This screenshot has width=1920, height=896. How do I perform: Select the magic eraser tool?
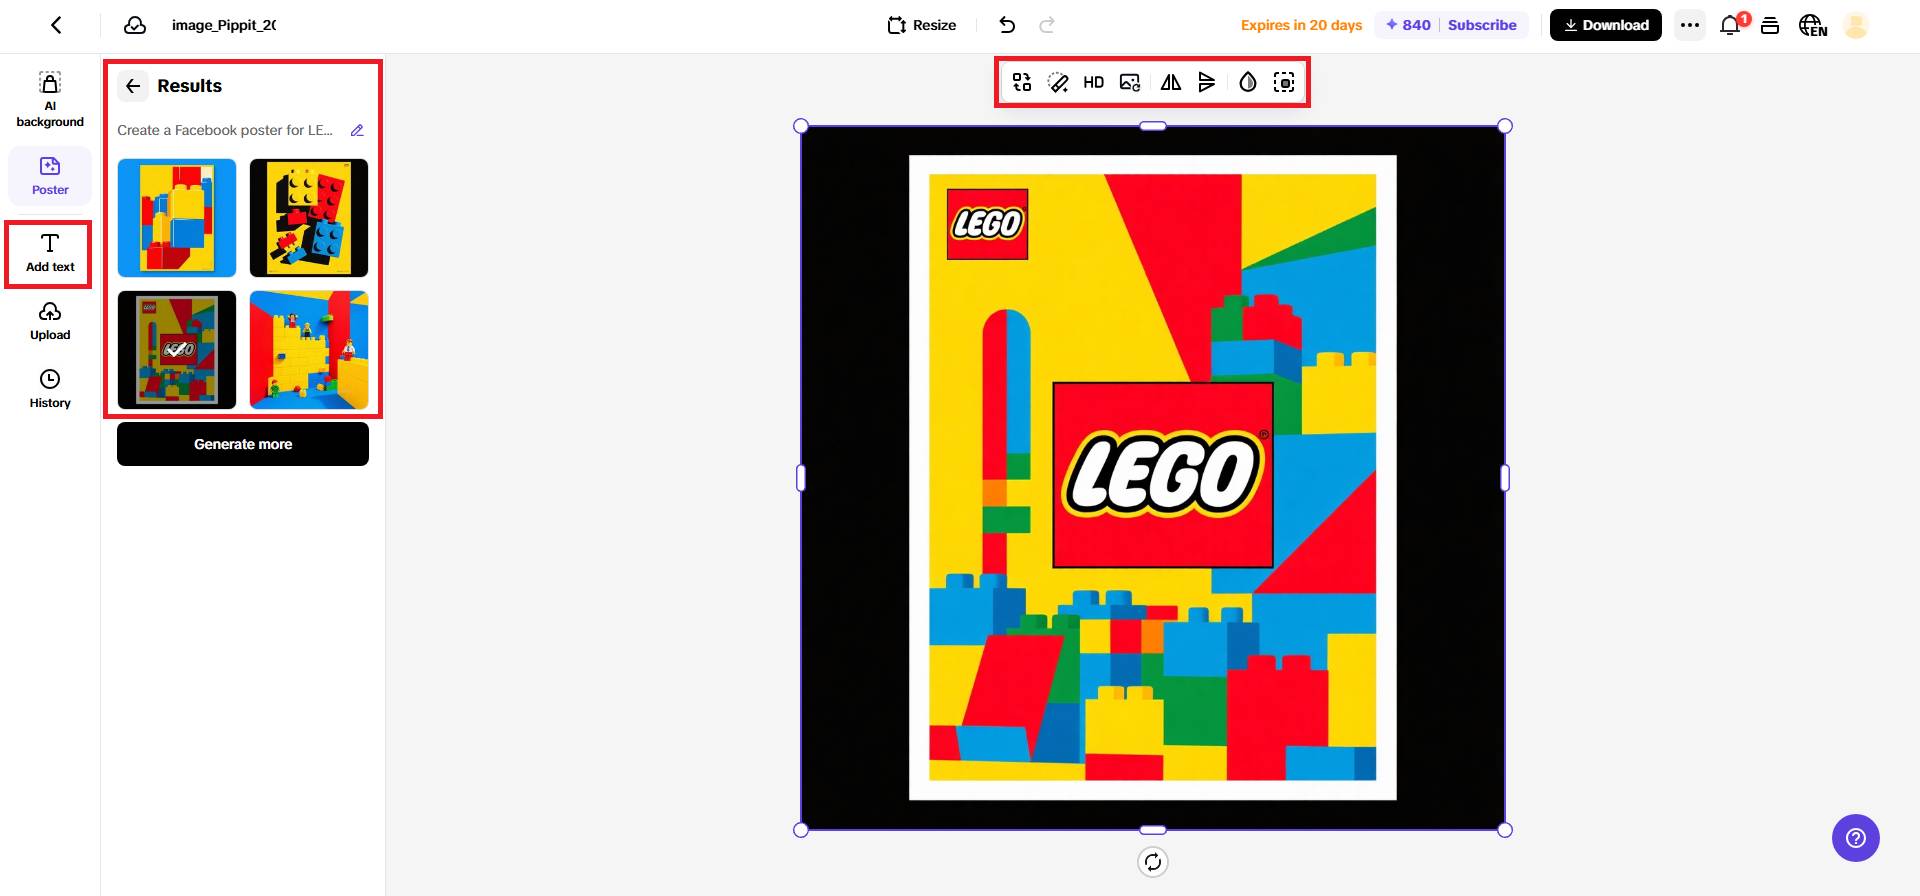1058,82
